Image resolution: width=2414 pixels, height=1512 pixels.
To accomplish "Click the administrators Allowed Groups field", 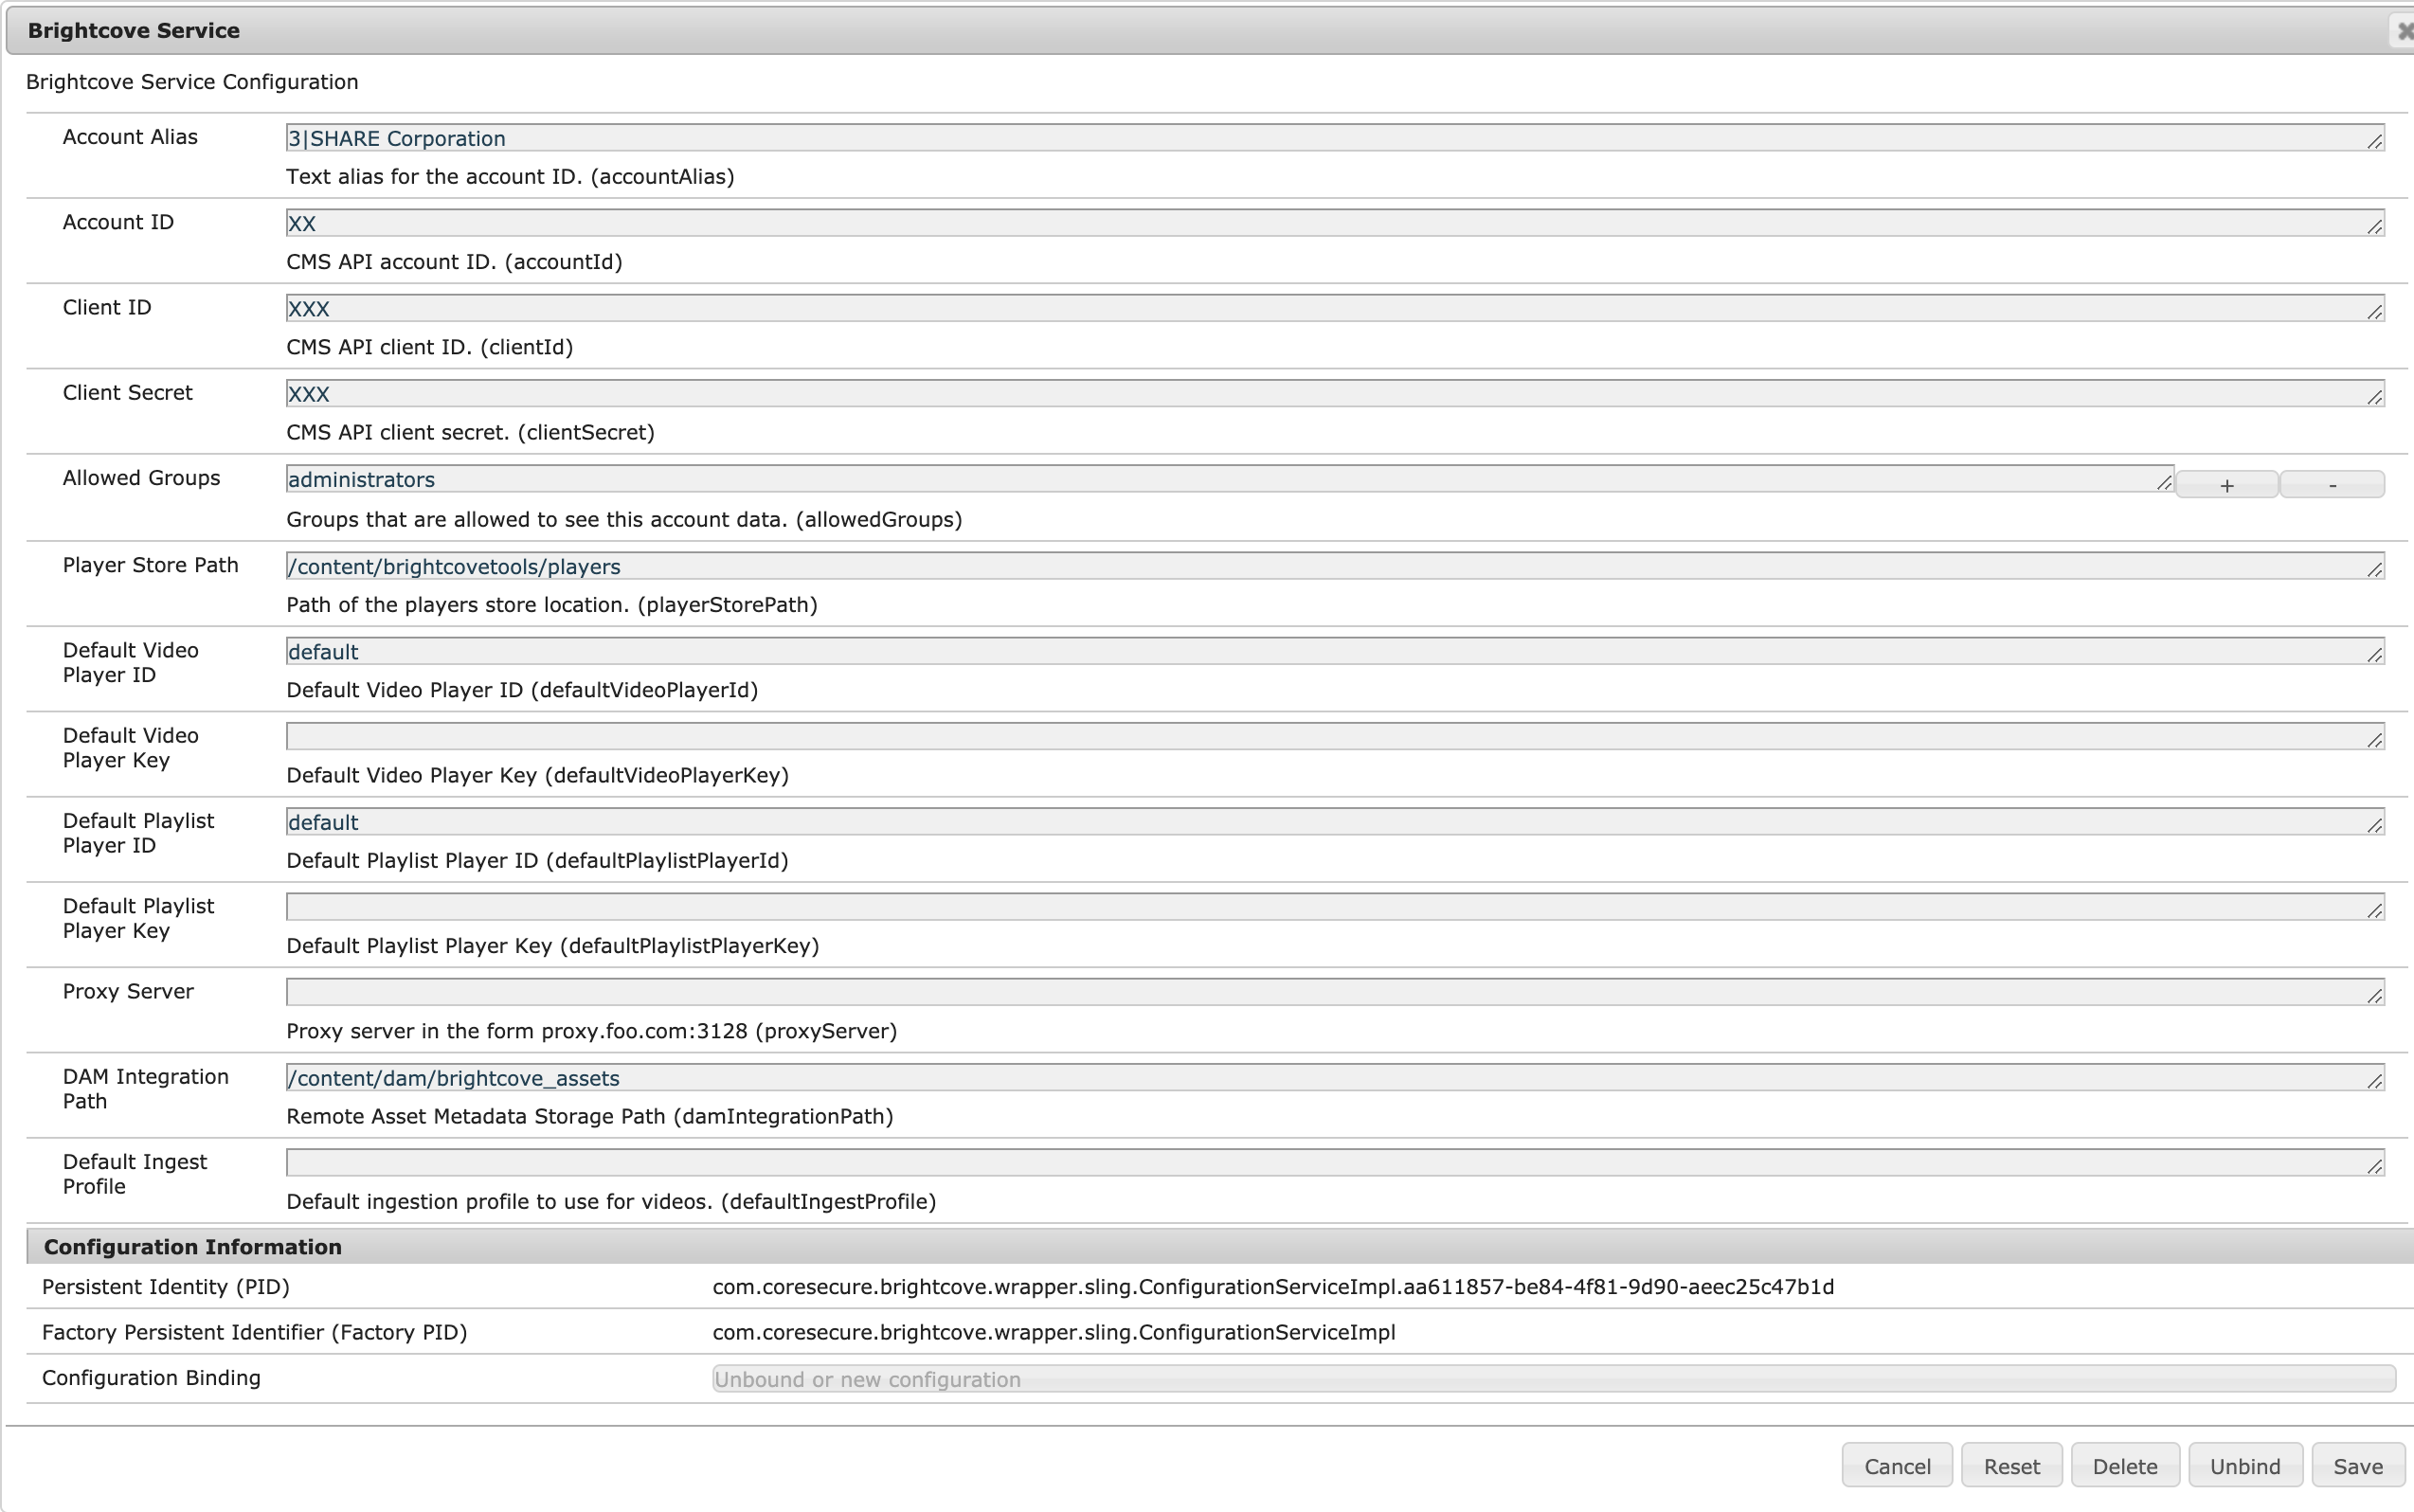I will click(x=1200, y=479).
